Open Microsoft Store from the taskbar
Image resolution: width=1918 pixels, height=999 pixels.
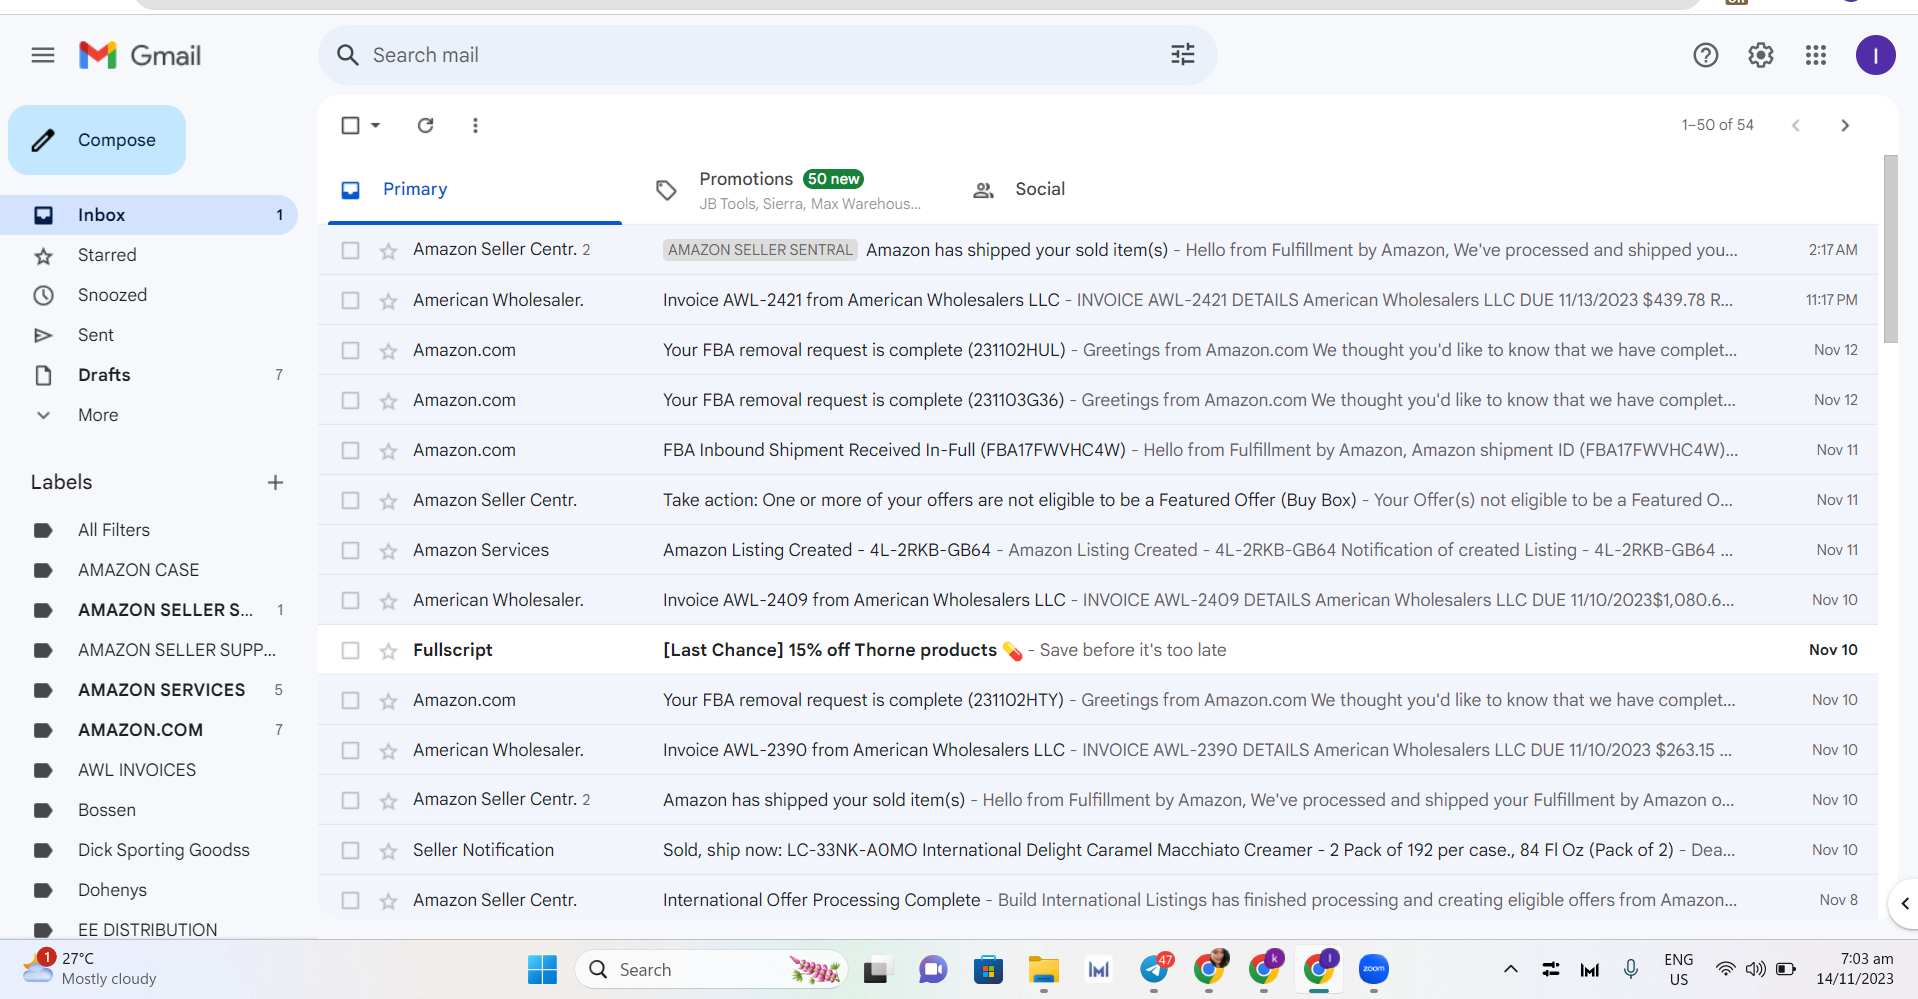point(988,969)
